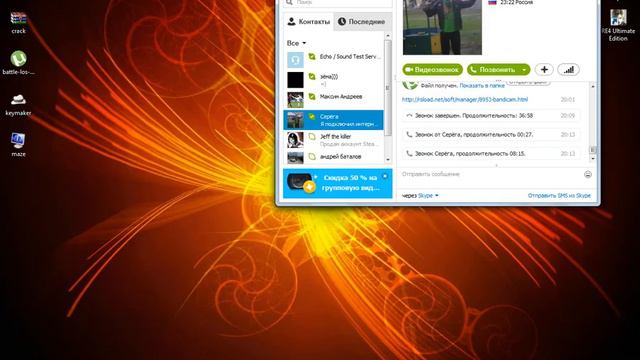Click the offline status icon of Jeff the killer
The image size is (640, 360).
click(312, 137)
